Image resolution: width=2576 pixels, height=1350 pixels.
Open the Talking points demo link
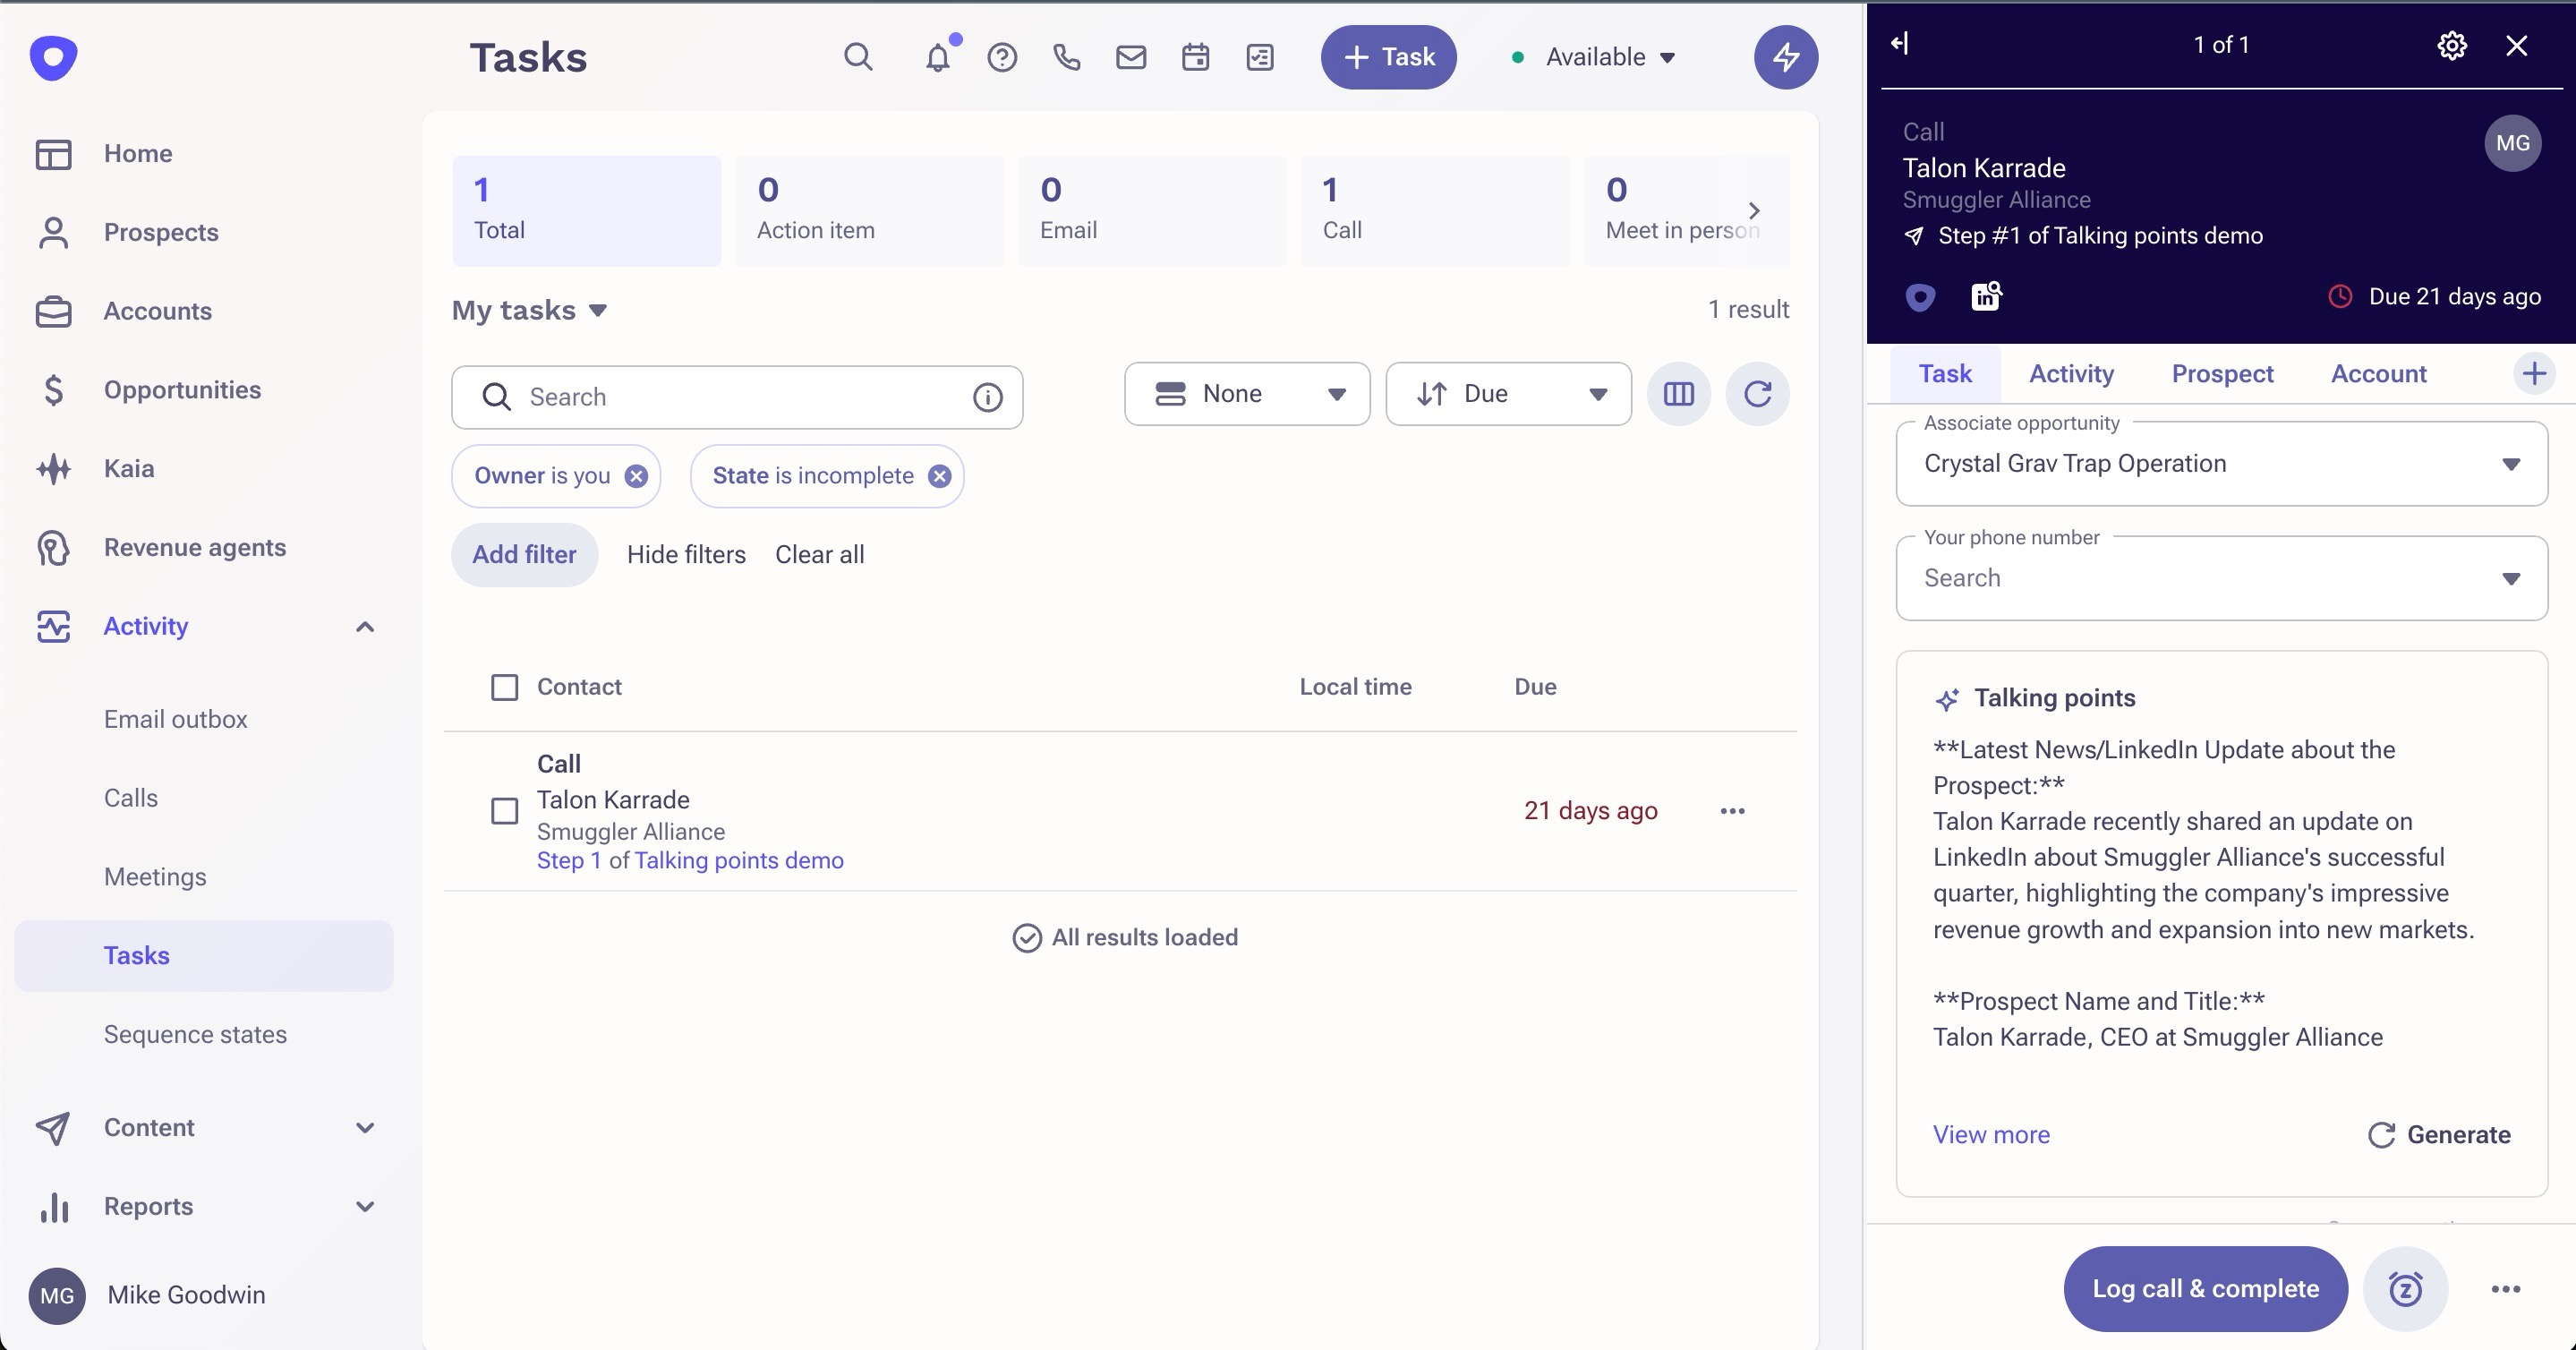click(738, 861)
